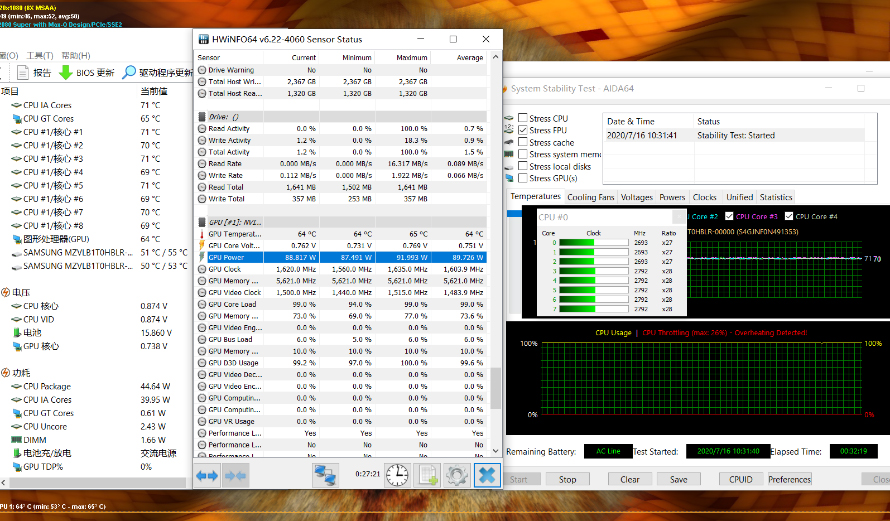Switch to the Temperatures tab

[x=535, y=196]
